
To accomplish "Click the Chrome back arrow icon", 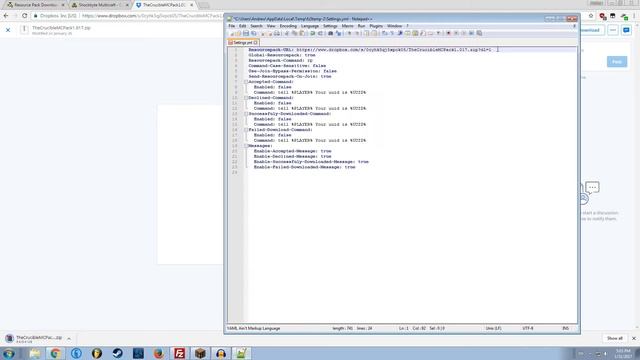I will pyautogui.click(x=6, y=16).
